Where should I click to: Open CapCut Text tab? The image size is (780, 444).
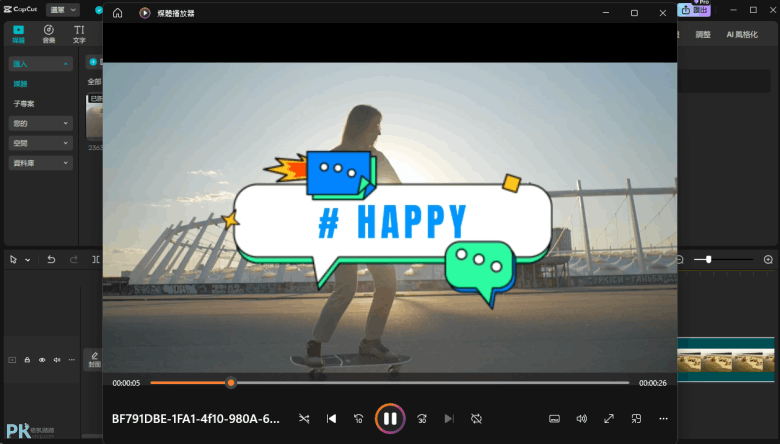pyautogui.click(x=79, y=34)
